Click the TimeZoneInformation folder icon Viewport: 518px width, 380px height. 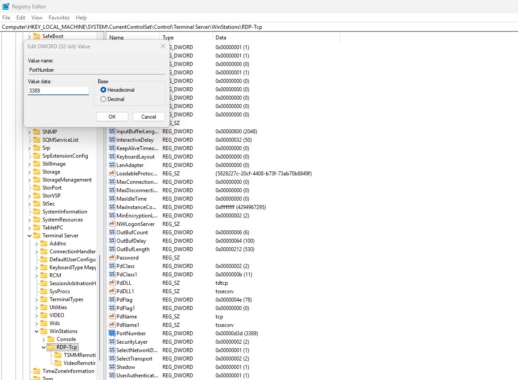[x=37, y=371]
